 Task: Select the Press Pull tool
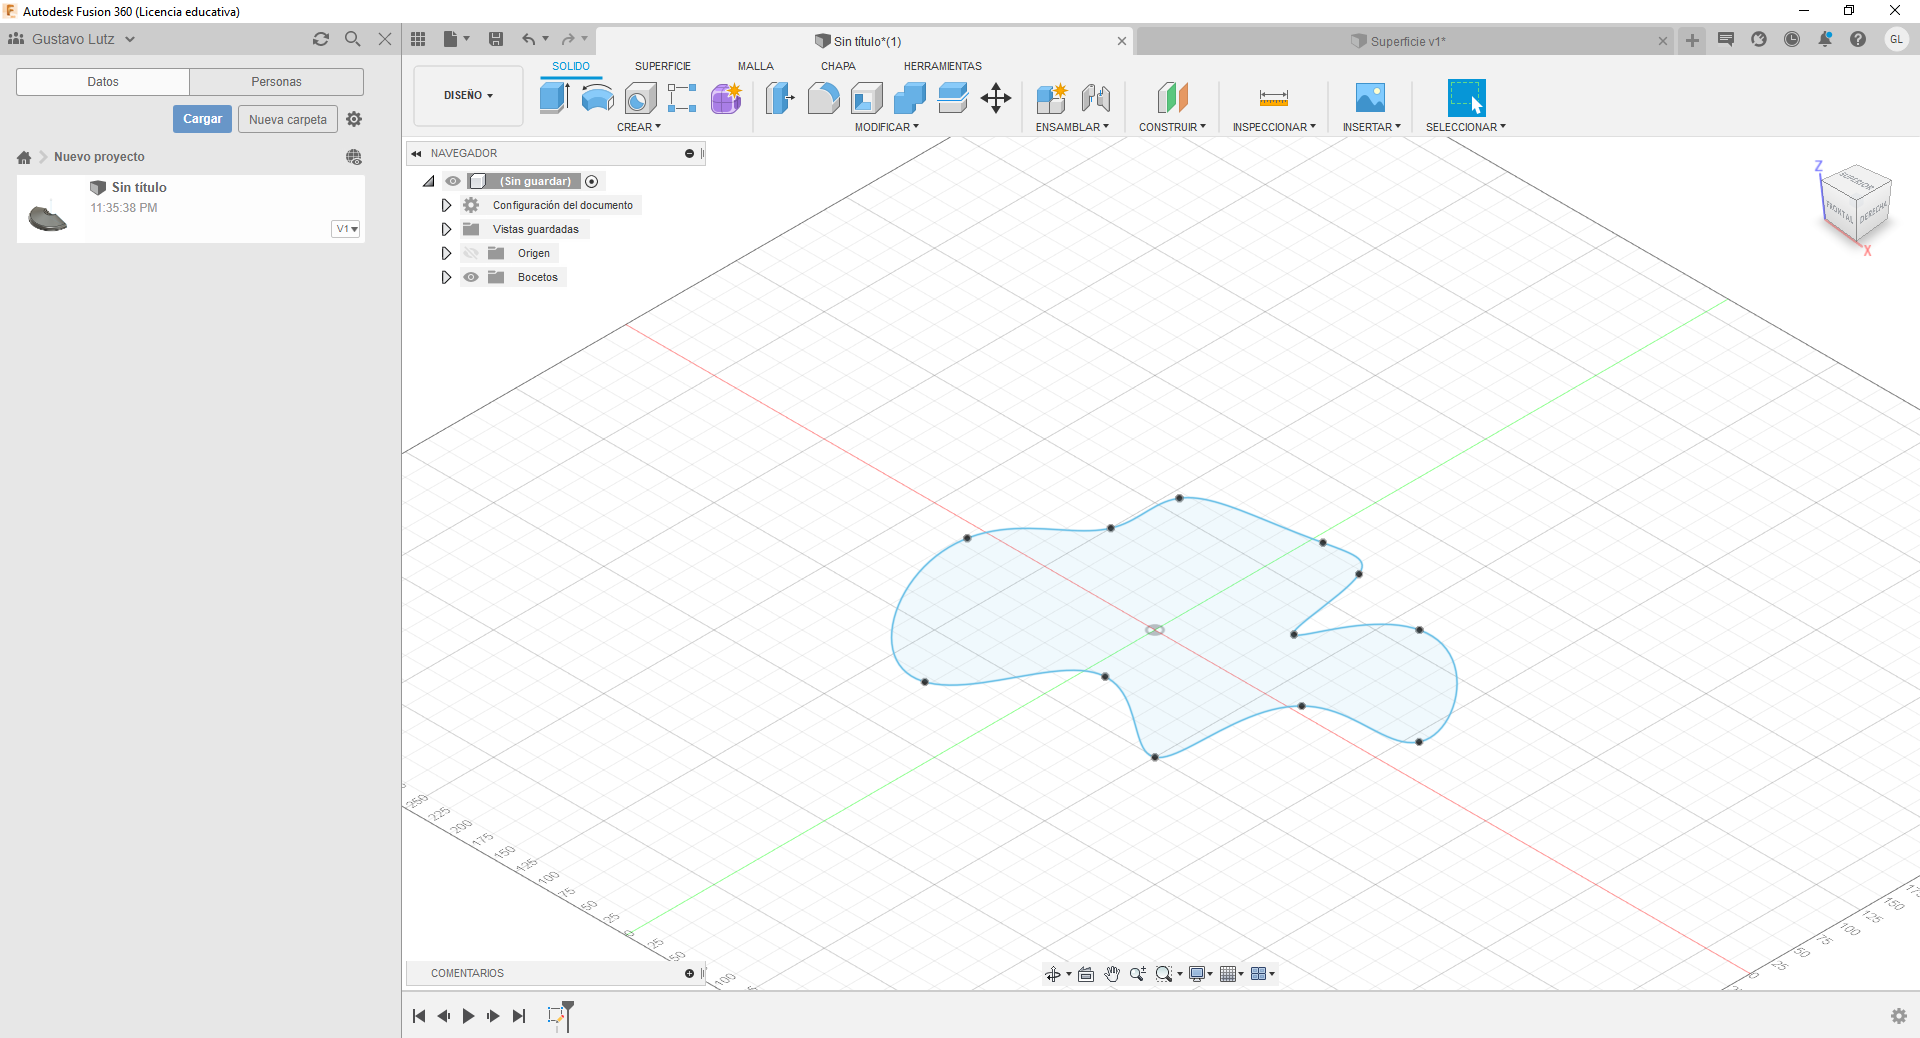coord(780,98)
